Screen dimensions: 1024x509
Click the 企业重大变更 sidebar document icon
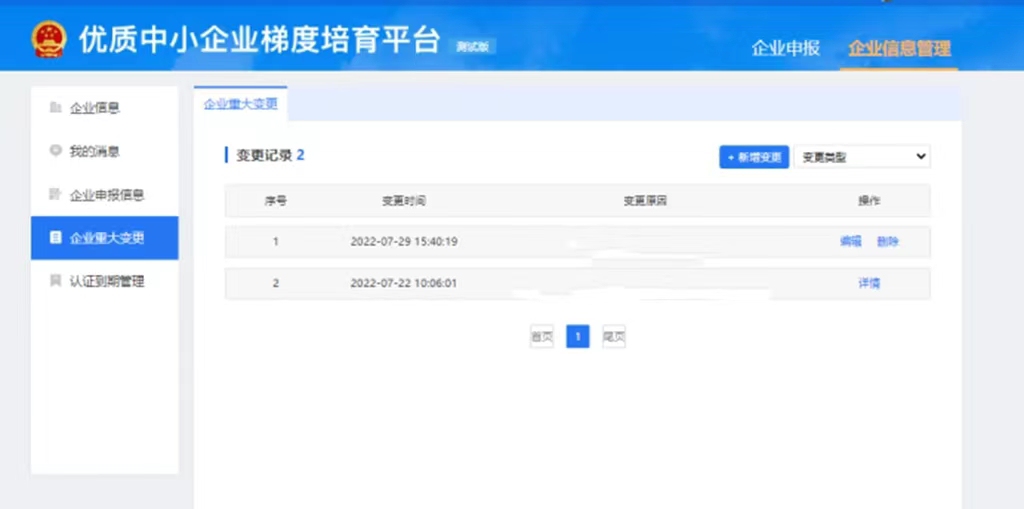coord(56,238)
